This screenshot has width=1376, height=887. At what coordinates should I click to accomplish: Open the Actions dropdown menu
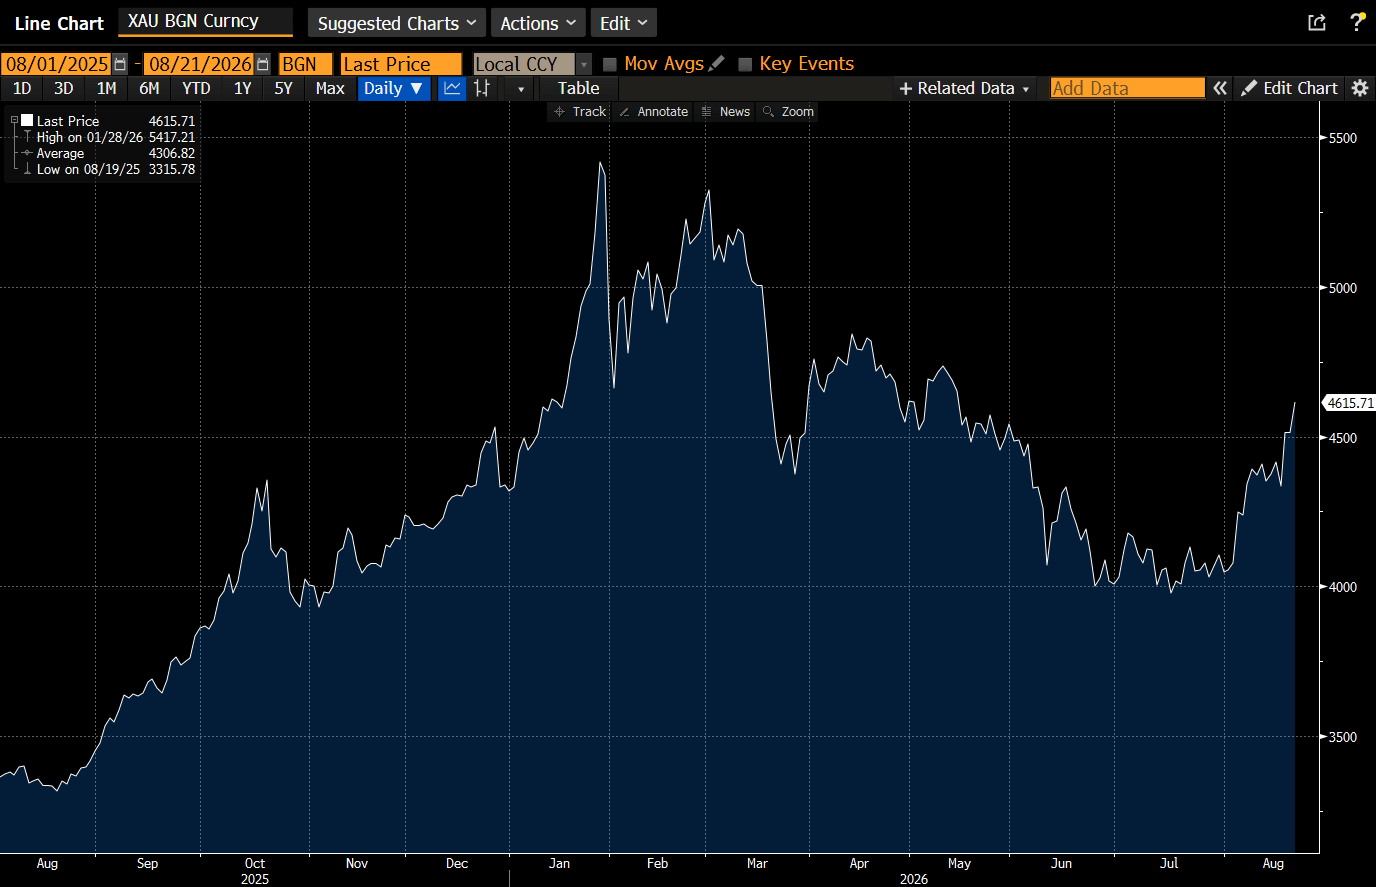click(538, 23)
